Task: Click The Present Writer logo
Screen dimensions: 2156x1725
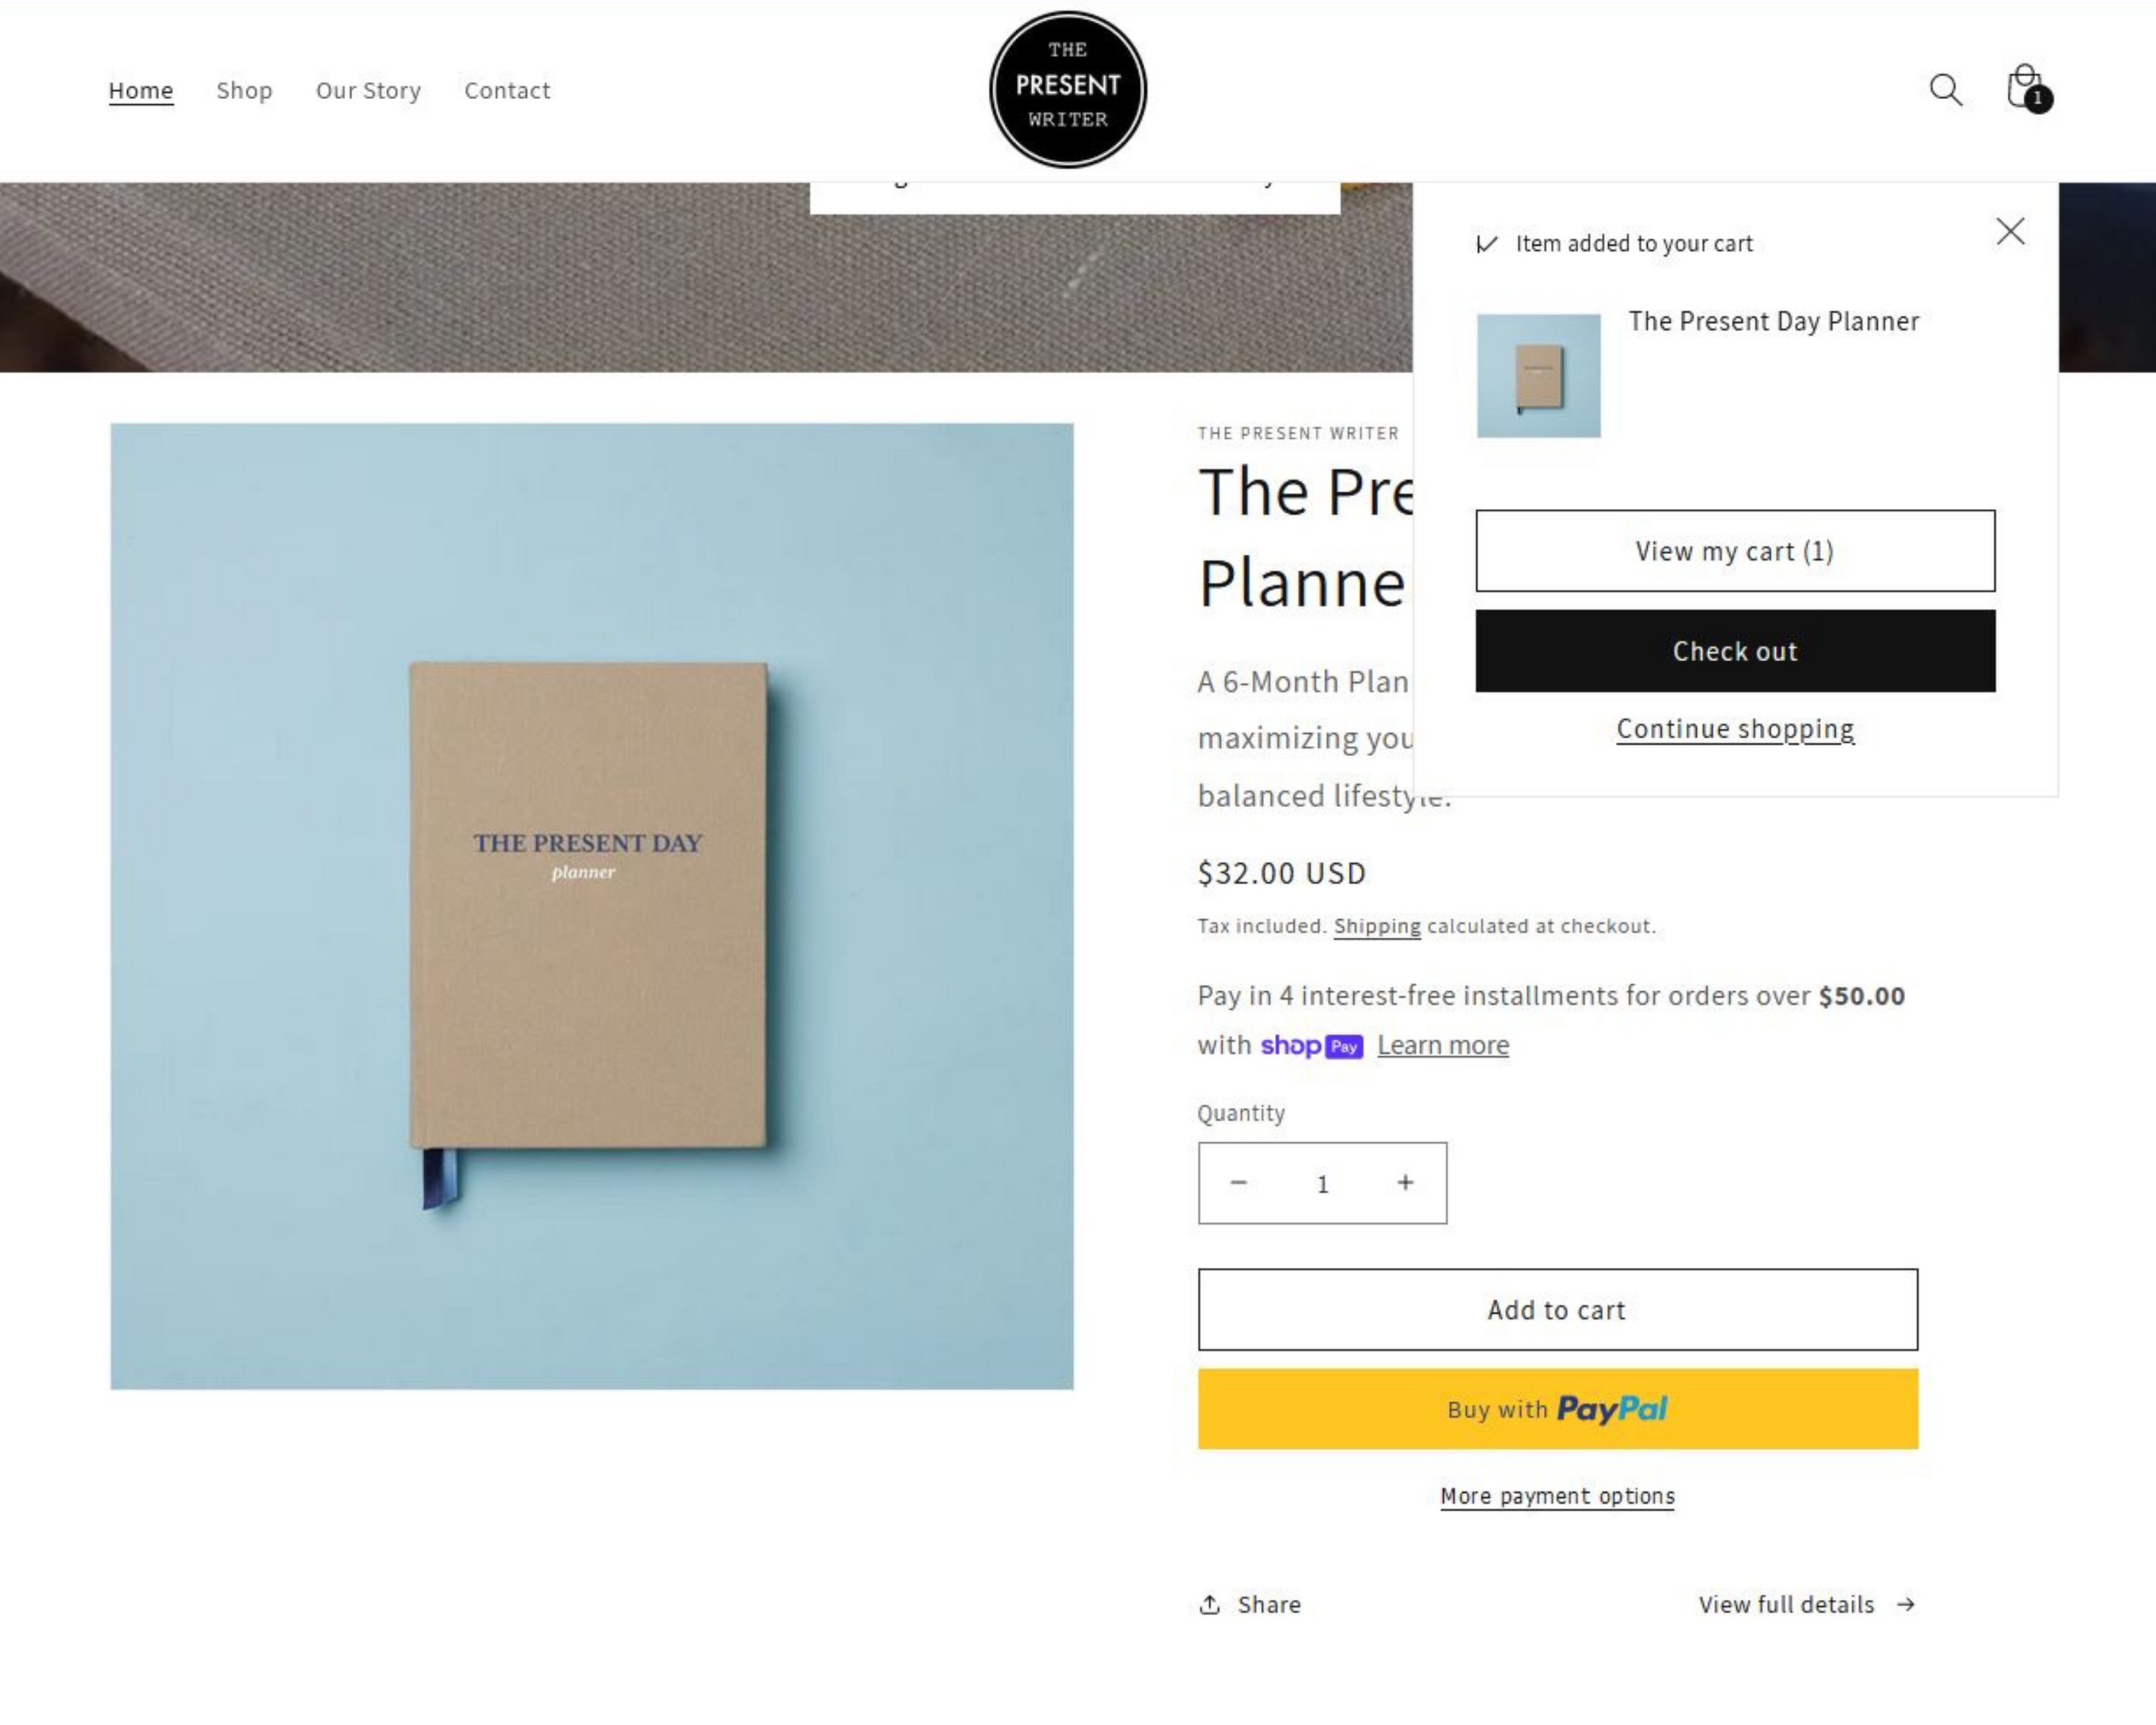Action: pos(1067,90)
